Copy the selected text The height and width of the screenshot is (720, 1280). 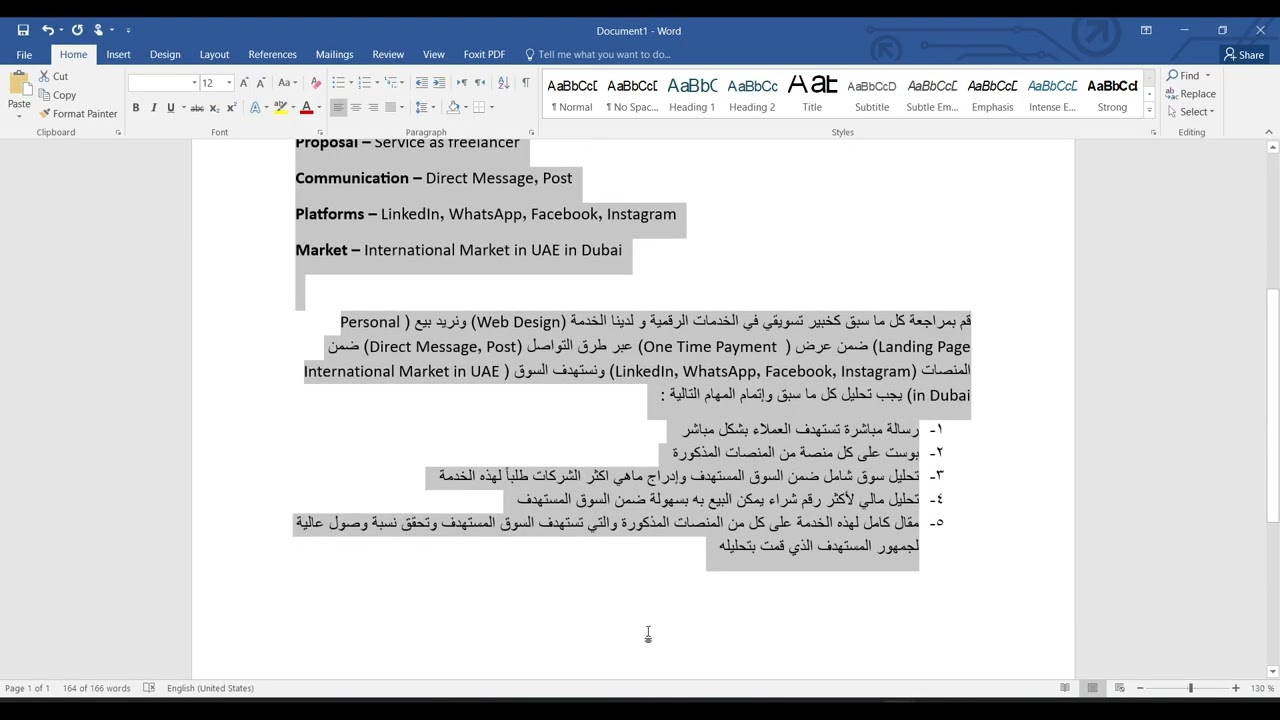pyautogui.click(x=57, y=95)
